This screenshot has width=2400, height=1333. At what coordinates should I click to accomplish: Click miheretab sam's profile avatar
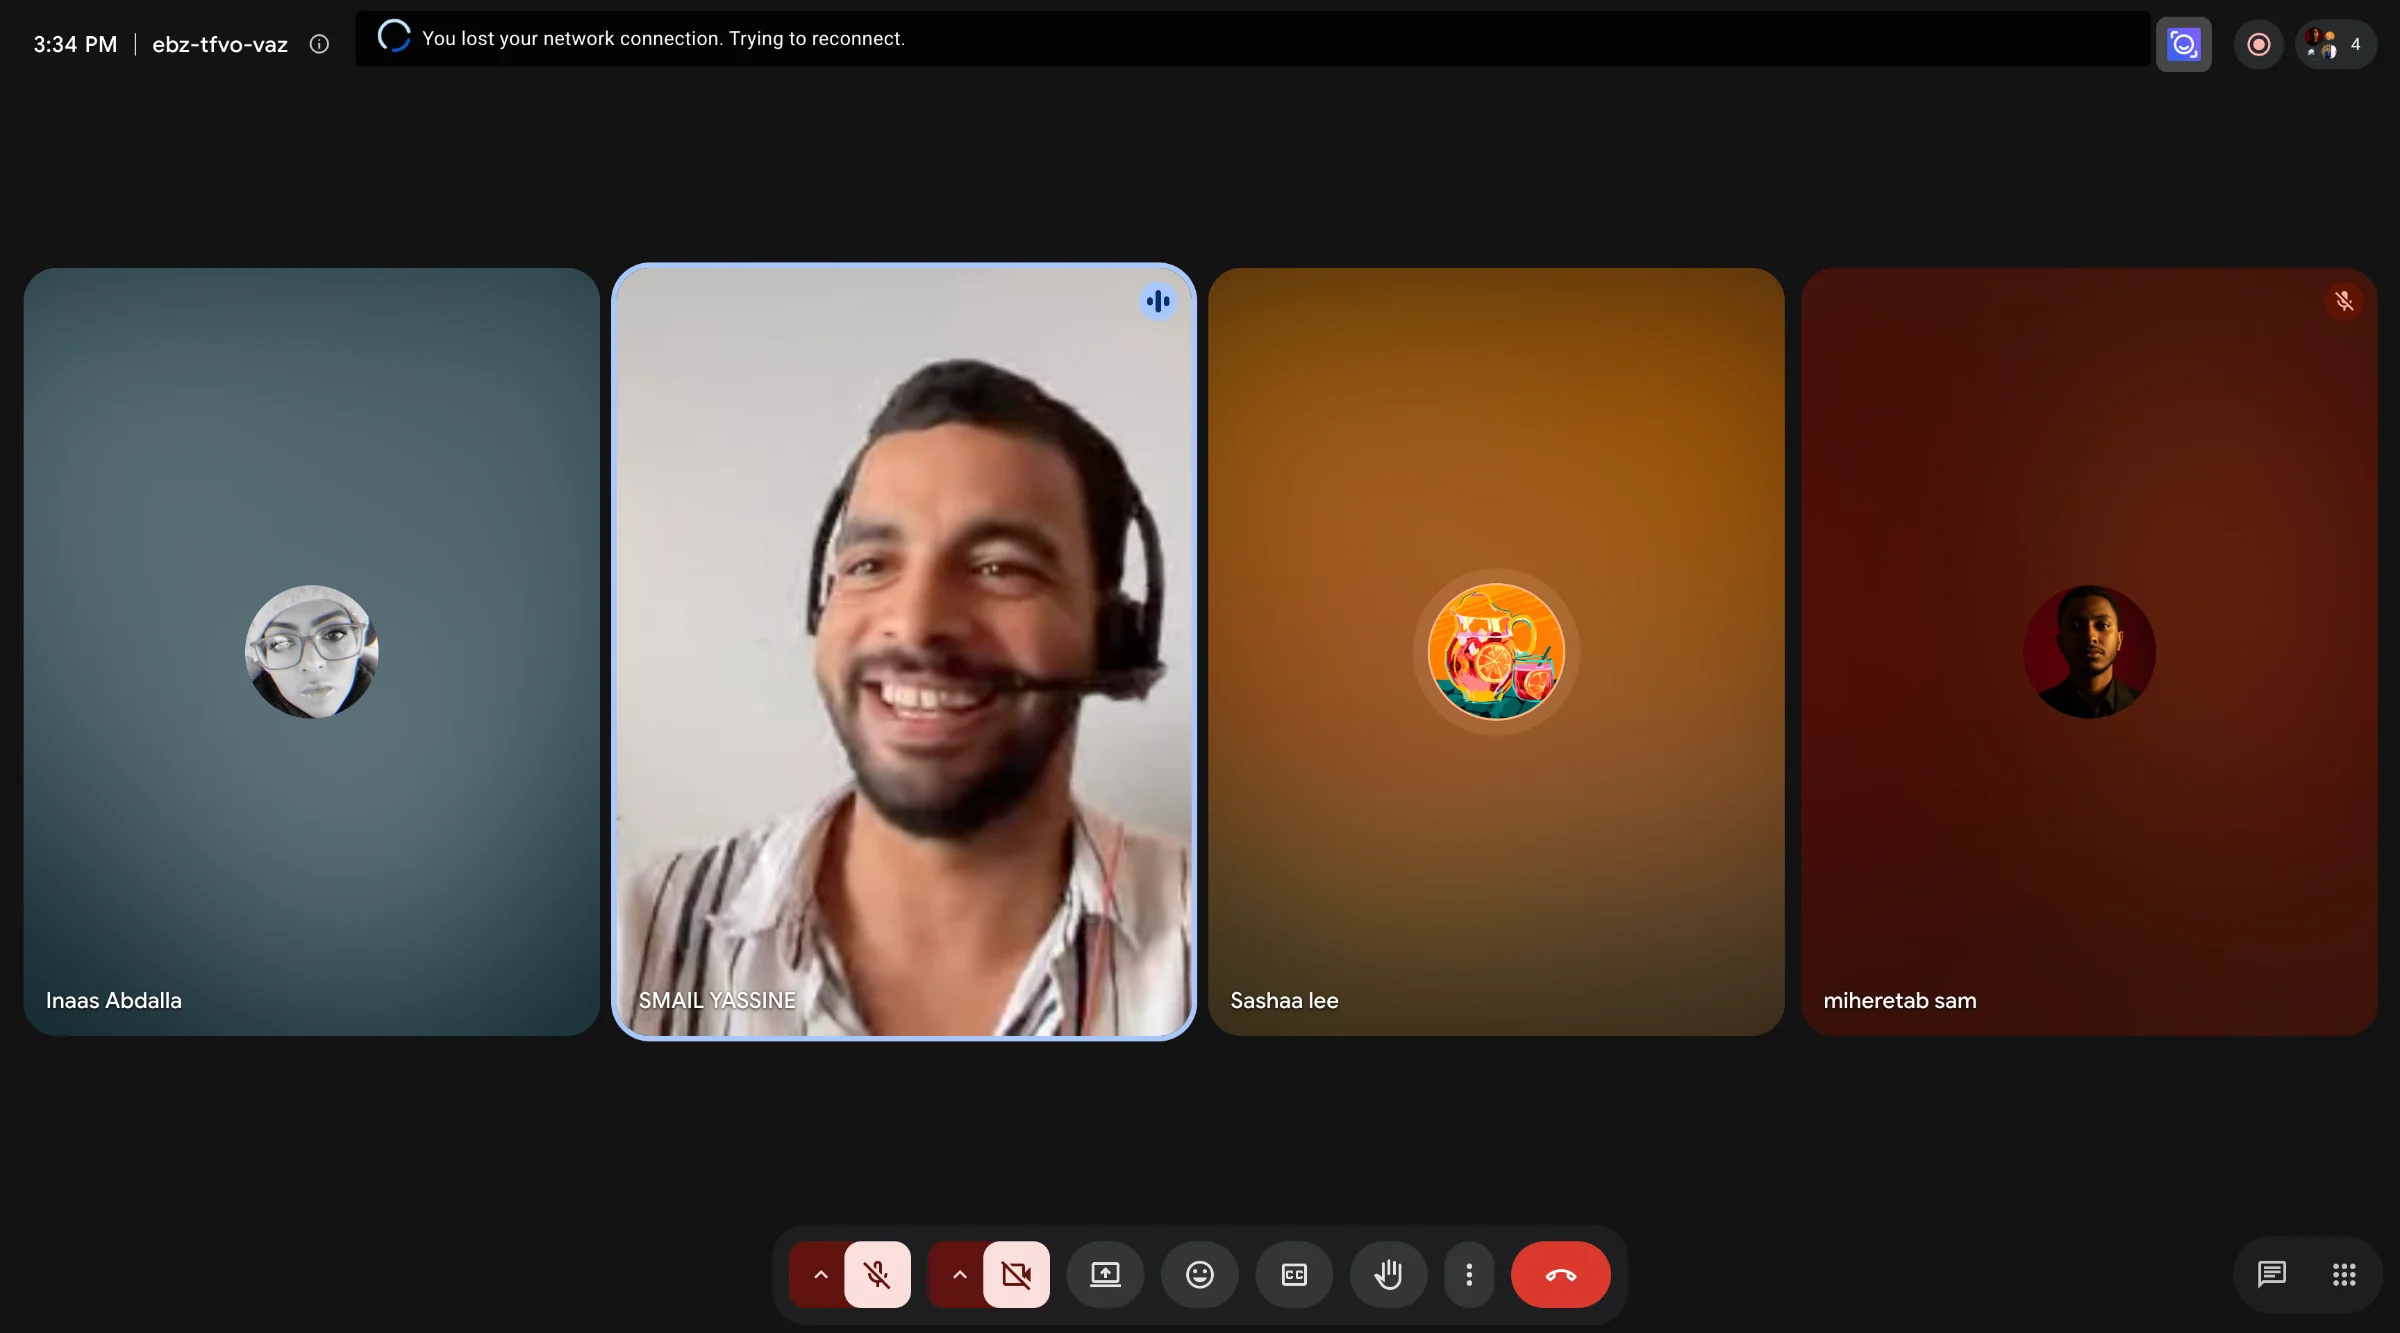tap(2089, 652)
